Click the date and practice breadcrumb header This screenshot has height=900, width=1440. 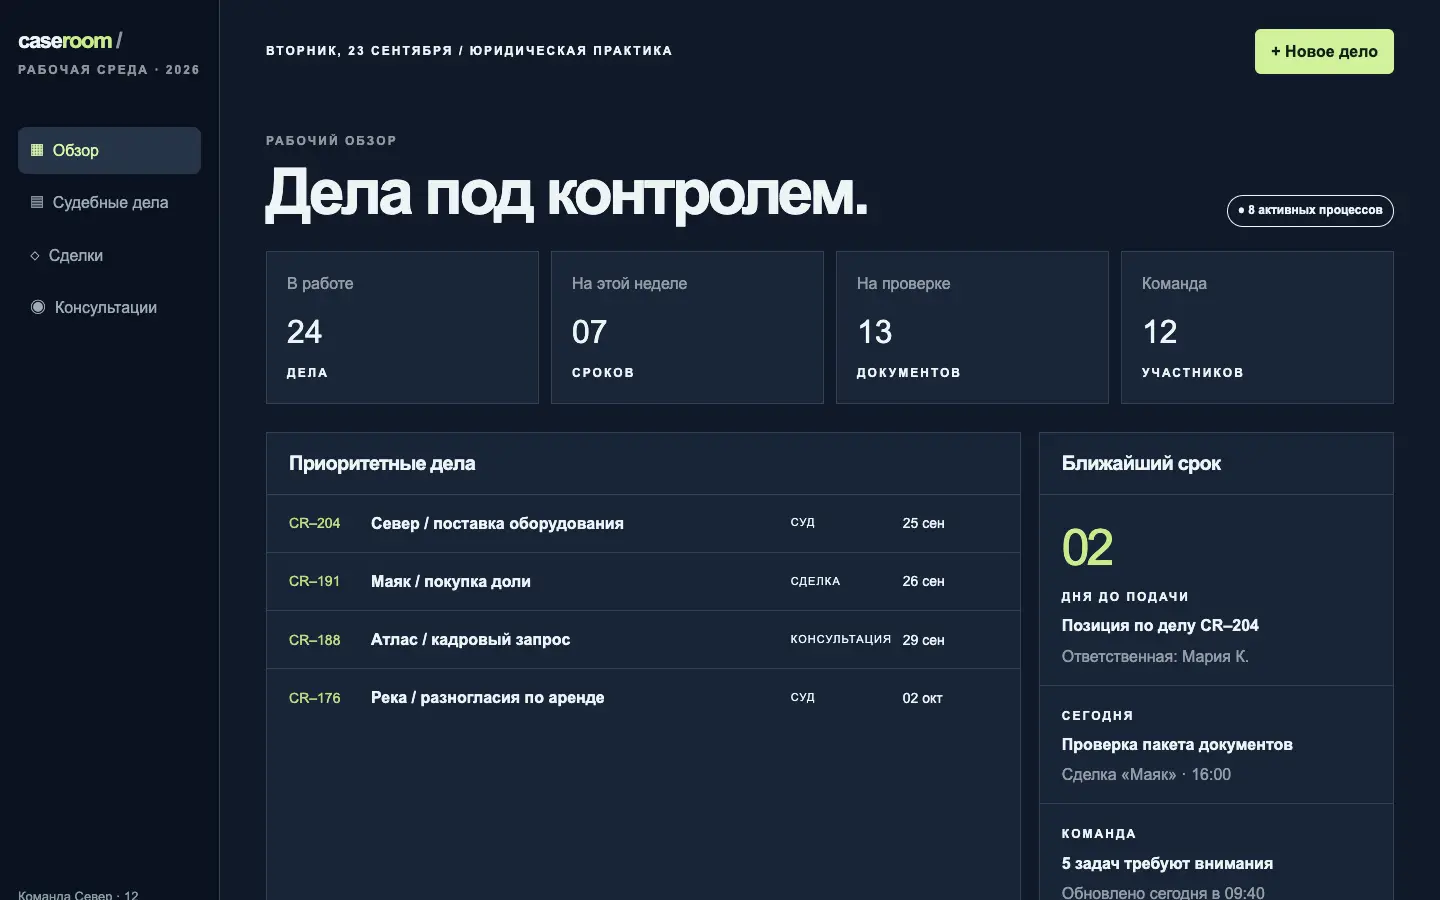pyautogui.click(x=469, y=51)
